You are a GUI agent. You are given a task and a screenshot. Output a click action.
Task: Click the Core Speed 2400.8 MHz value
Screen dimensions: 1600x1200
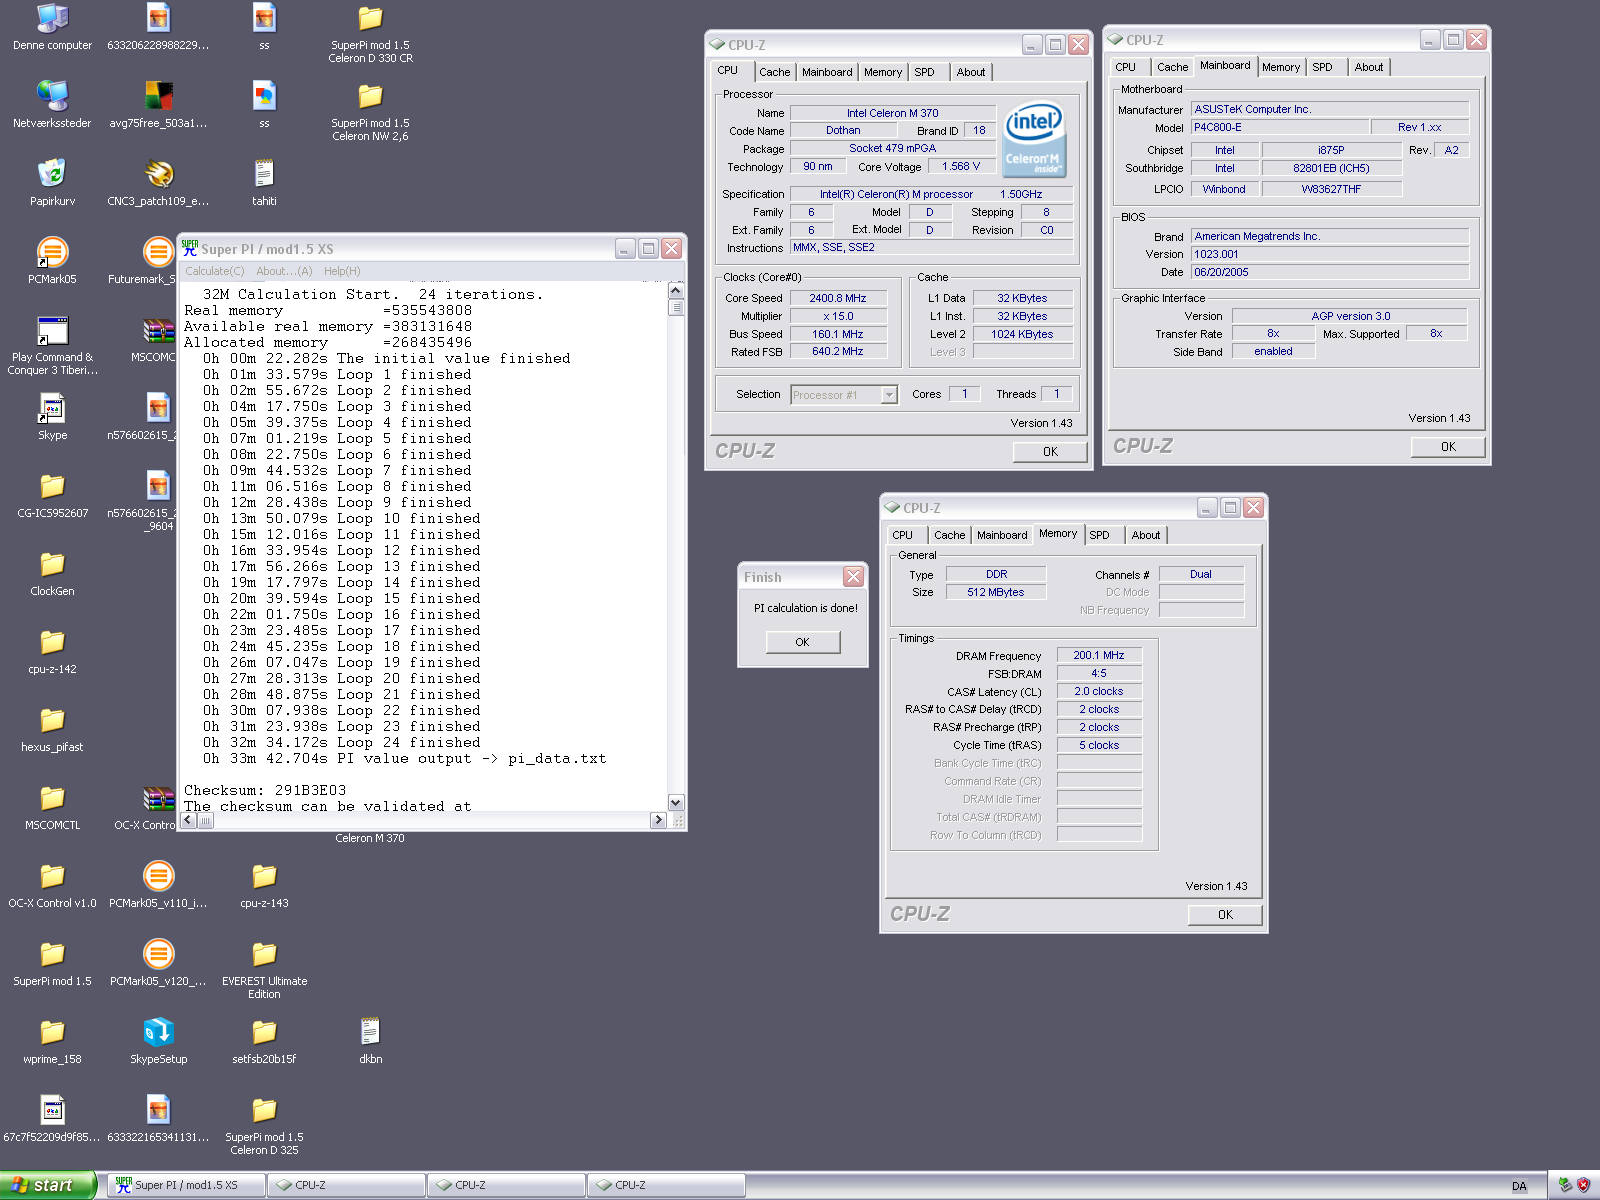(x=838, y=298)
